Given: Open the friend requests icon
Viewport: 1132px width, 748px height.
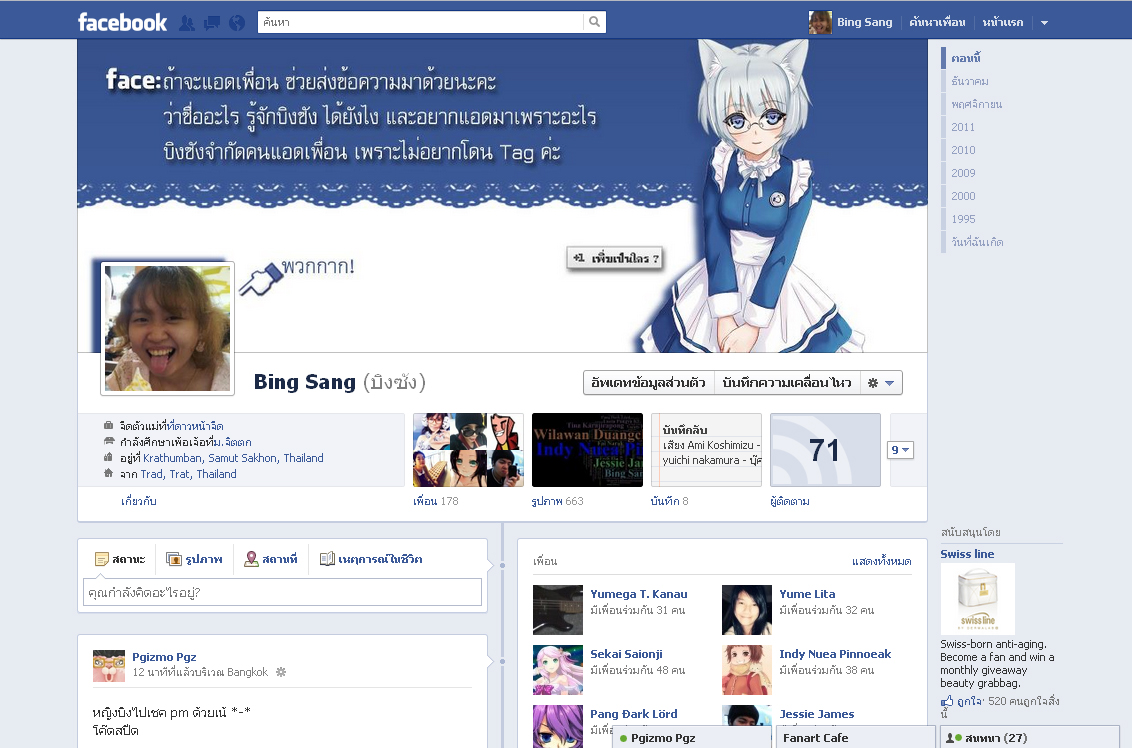Looking at the screenshot, I should [x=187, y=23].
